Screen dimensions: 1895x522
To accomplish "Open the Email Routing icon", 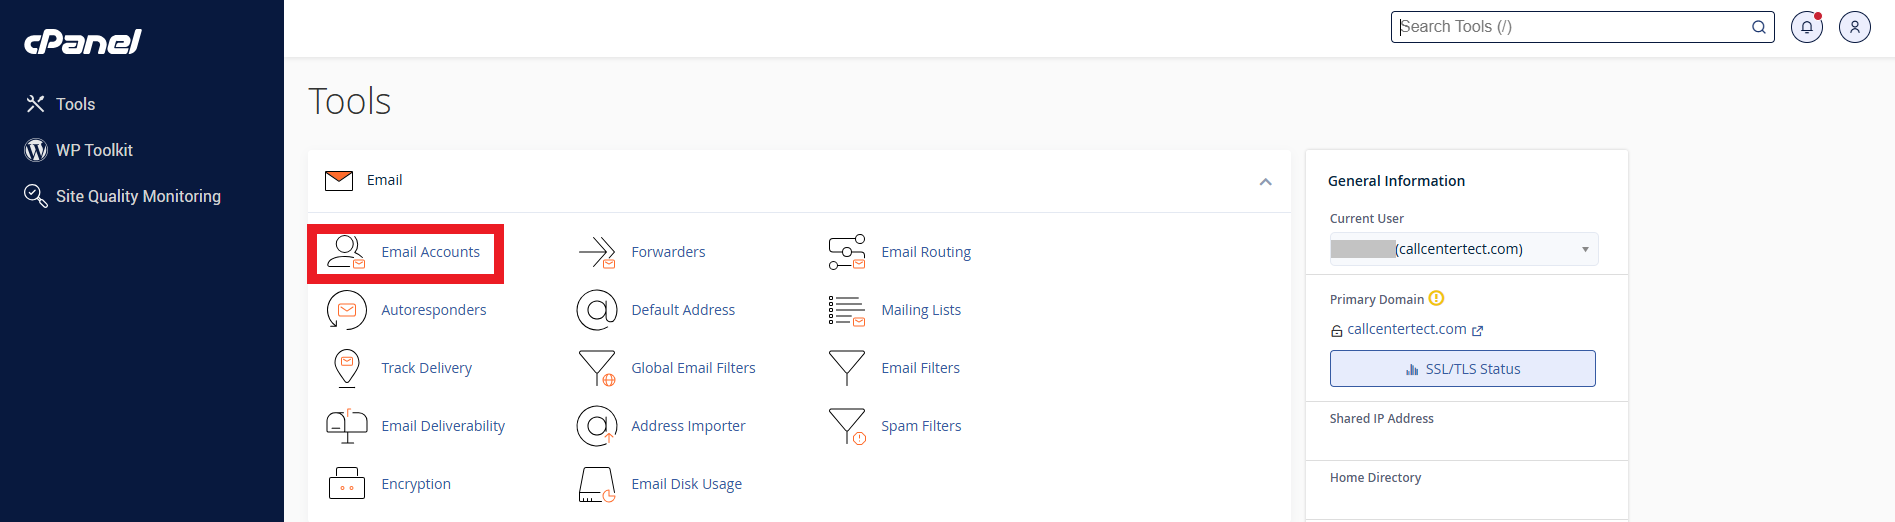I will (x=847, y=252).
